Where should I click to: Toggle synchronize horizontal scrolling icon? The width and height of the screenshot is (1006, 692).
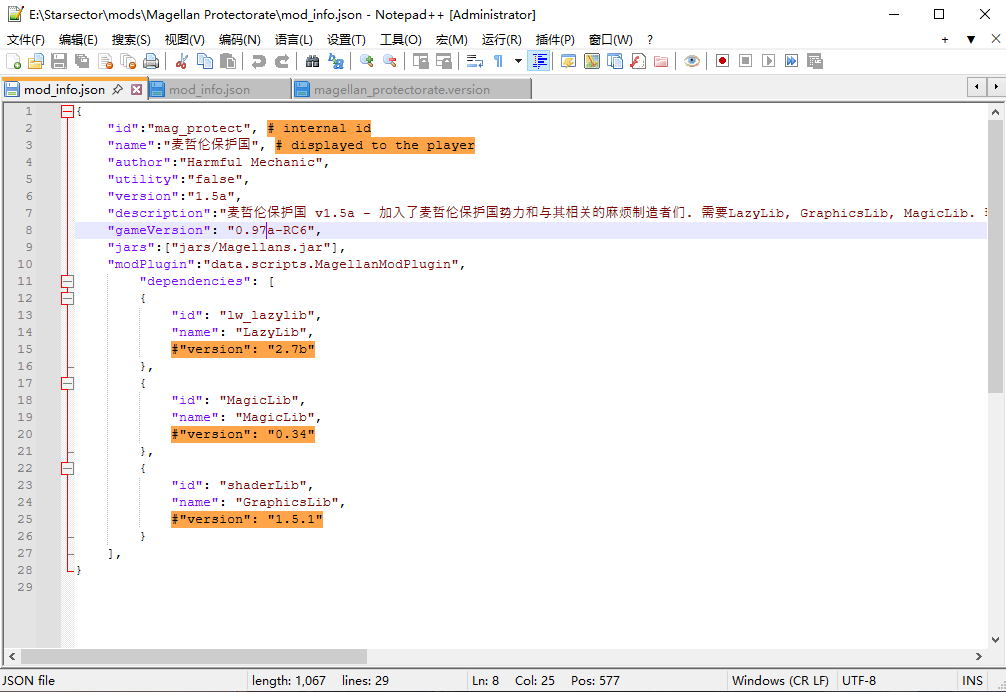pos(444,61)
